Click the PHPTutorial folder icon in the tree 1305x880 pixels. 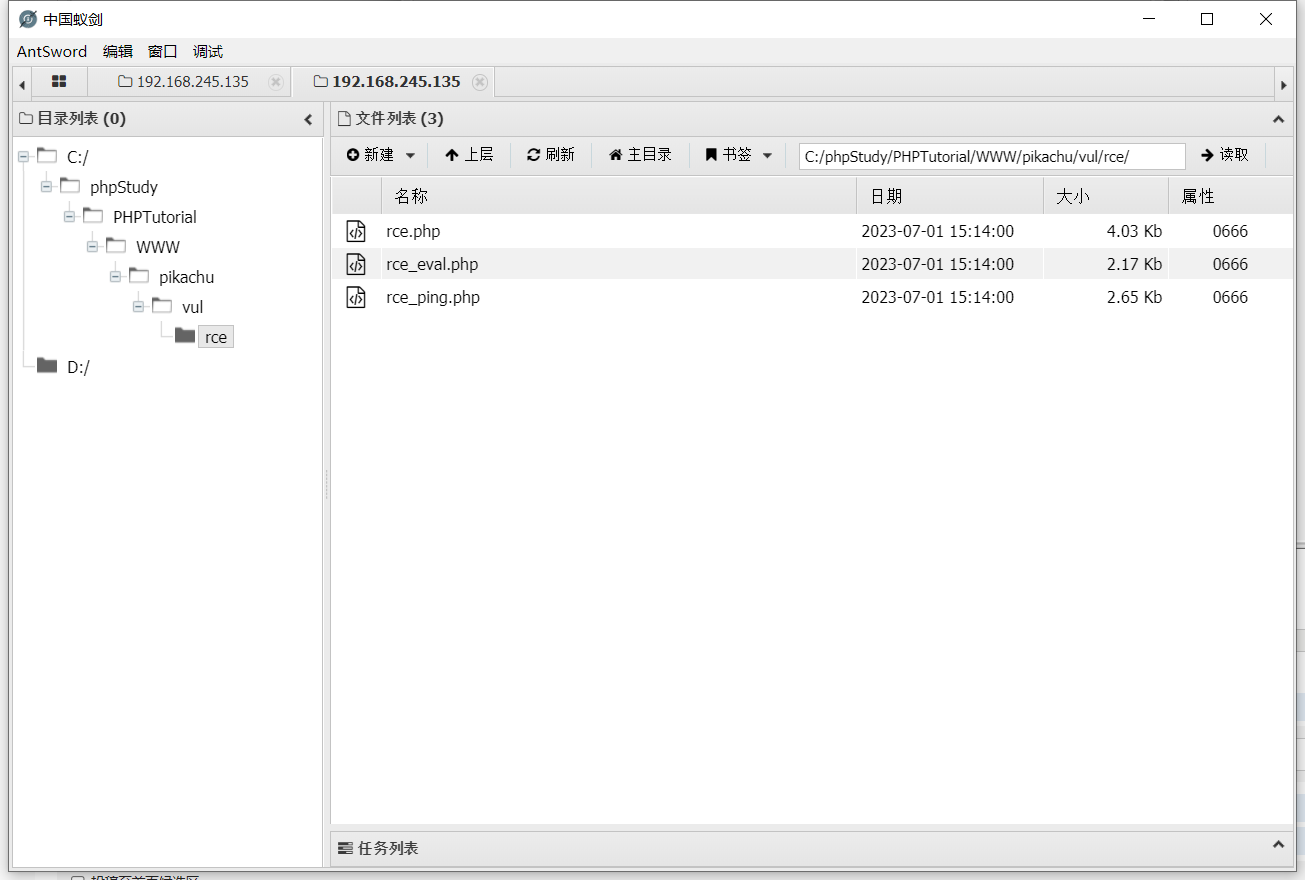click(93, 216)
